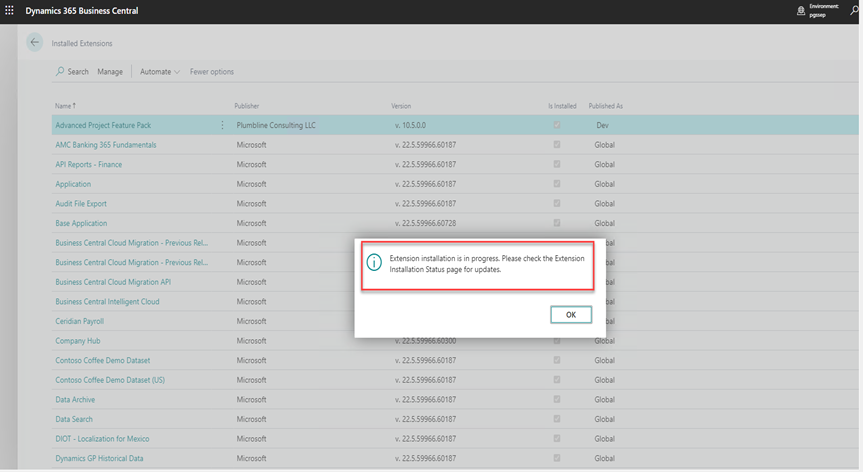Image resolution: width=863 pixels, height=472 pixels.
Task: Toggle Is Installed checkbox for Advanced Project Feature Pack
Action: point(557,125)
